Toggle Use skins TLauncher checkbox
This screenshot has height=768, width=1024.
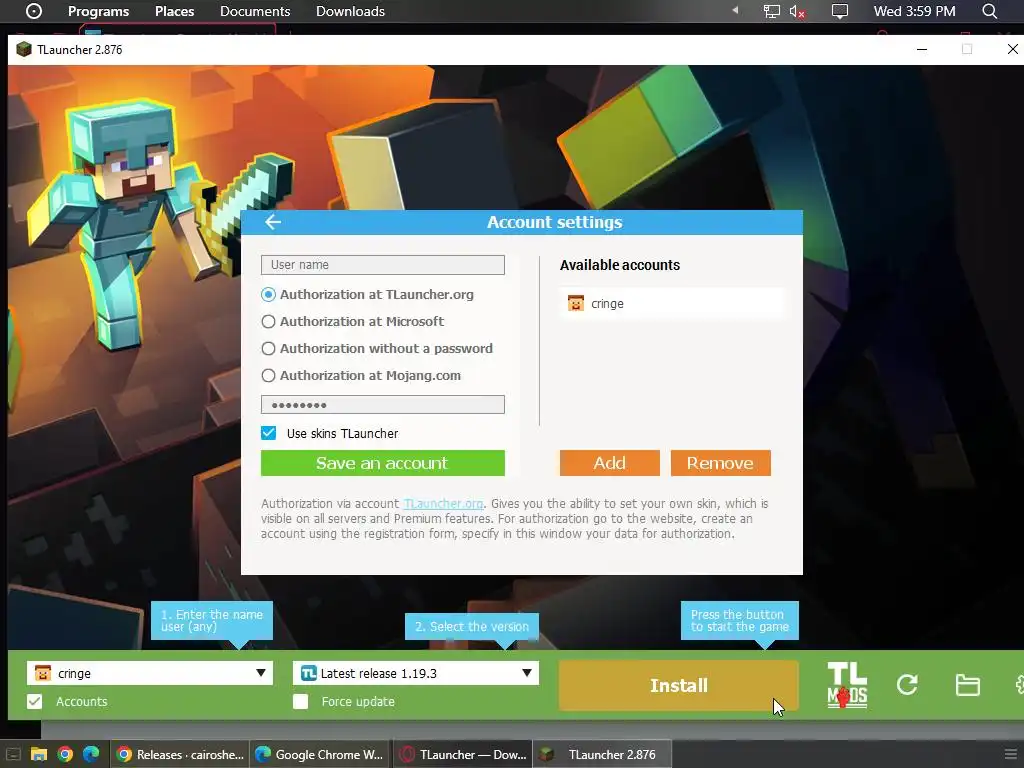coord(268,433)
